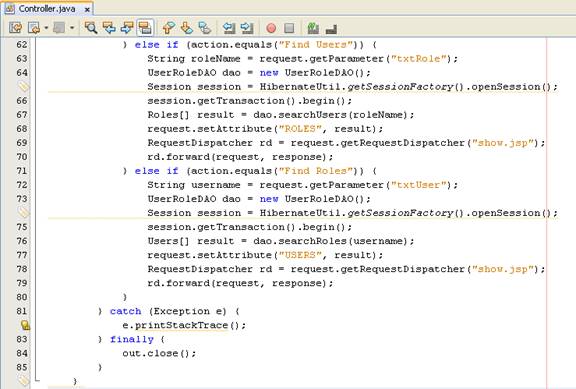Click the grayed Forward navigation icon
This screenshot has height=389, width=576.
59,28
